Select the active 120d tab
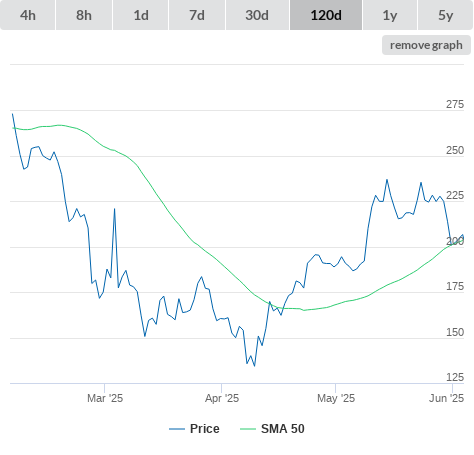This screenshot has height=455, width=474. coord(326,15)
